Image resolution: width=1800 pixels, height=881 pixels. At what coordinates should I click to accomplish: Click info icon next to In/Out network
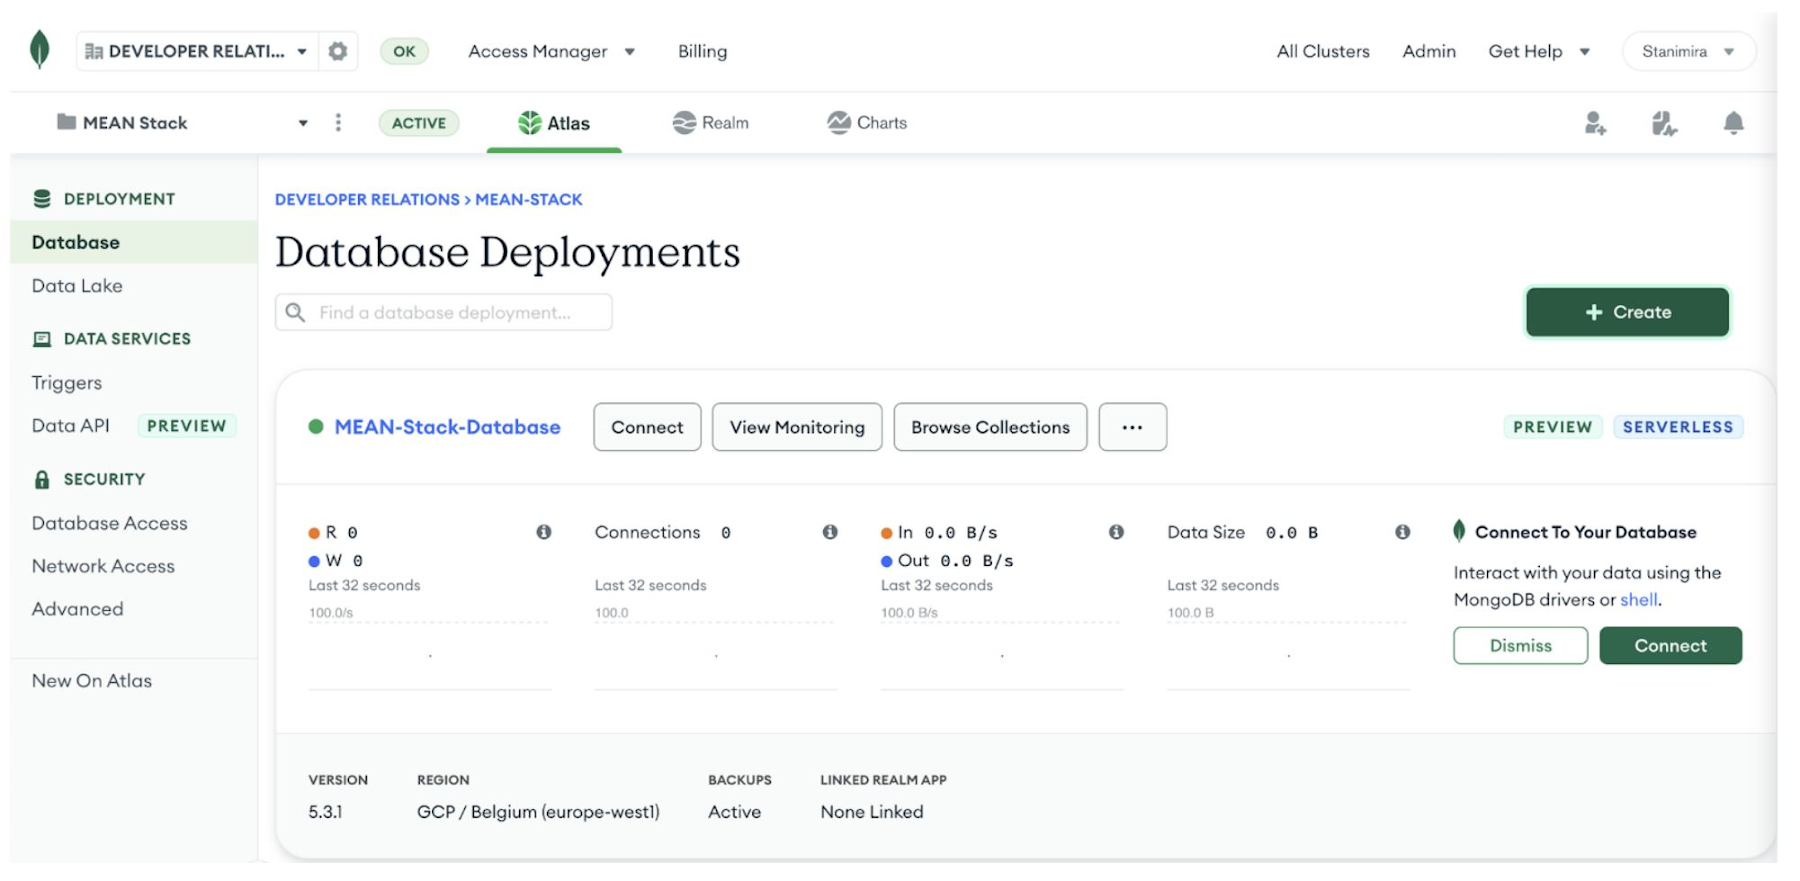click(1116, 532)
